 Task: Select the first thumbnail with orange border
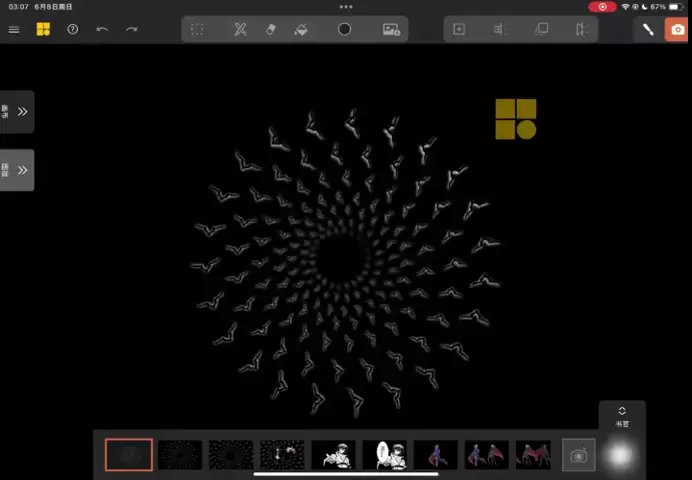[129, 454]
